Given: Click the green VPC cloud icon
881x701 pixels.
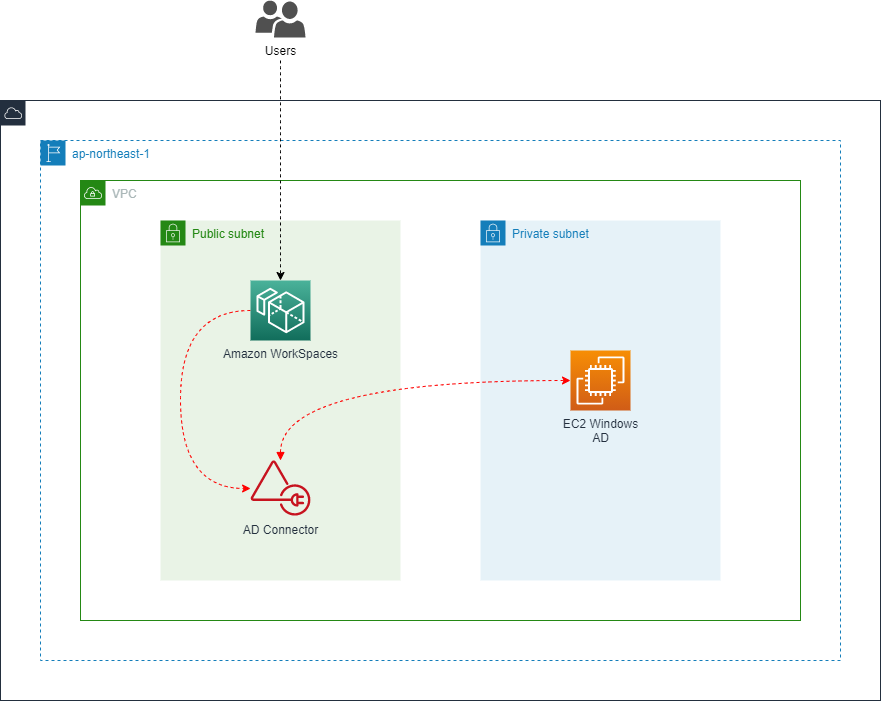Looking at the screenshot, I should click(x=93, y=193).
